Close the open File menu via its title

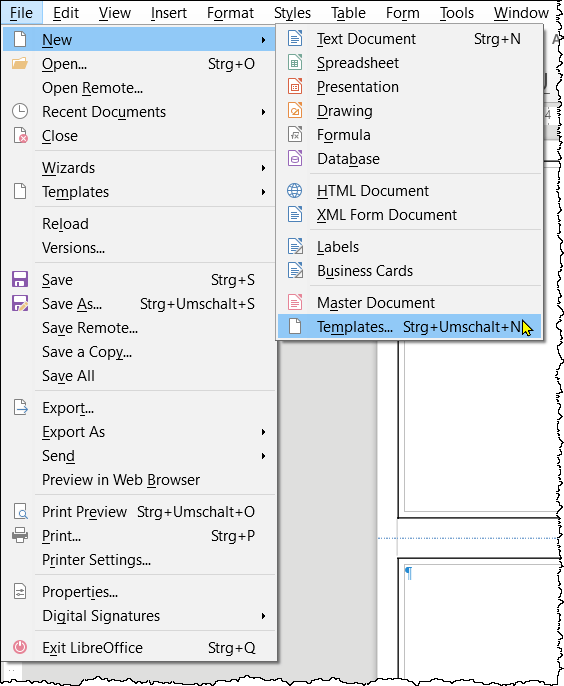point(21,13)
